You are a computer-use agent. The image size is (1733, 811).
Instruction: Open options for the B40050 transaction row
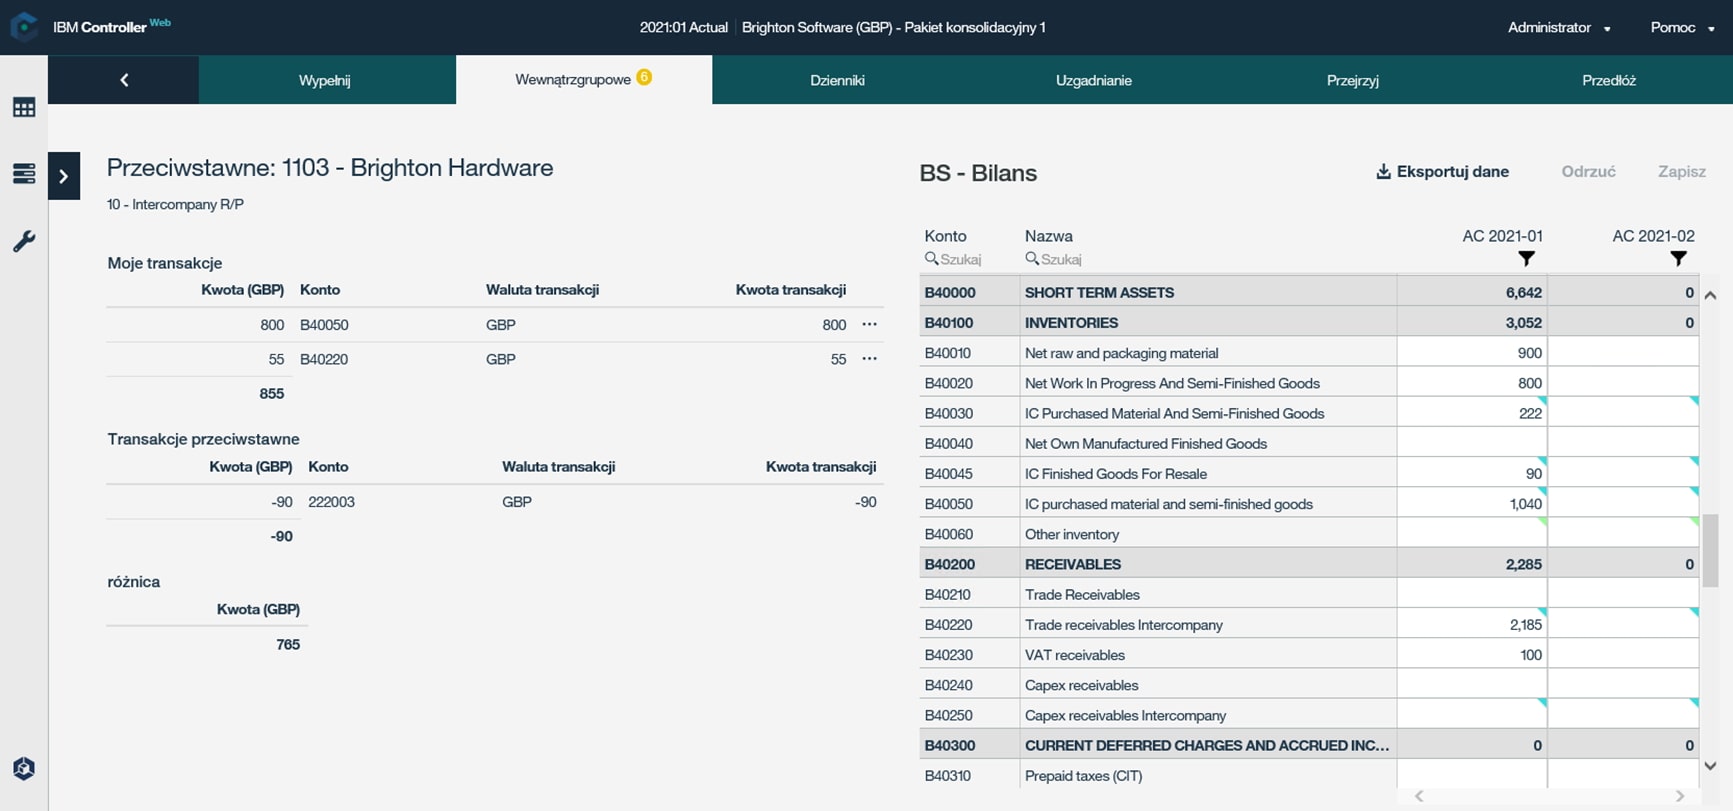(869, 324)
